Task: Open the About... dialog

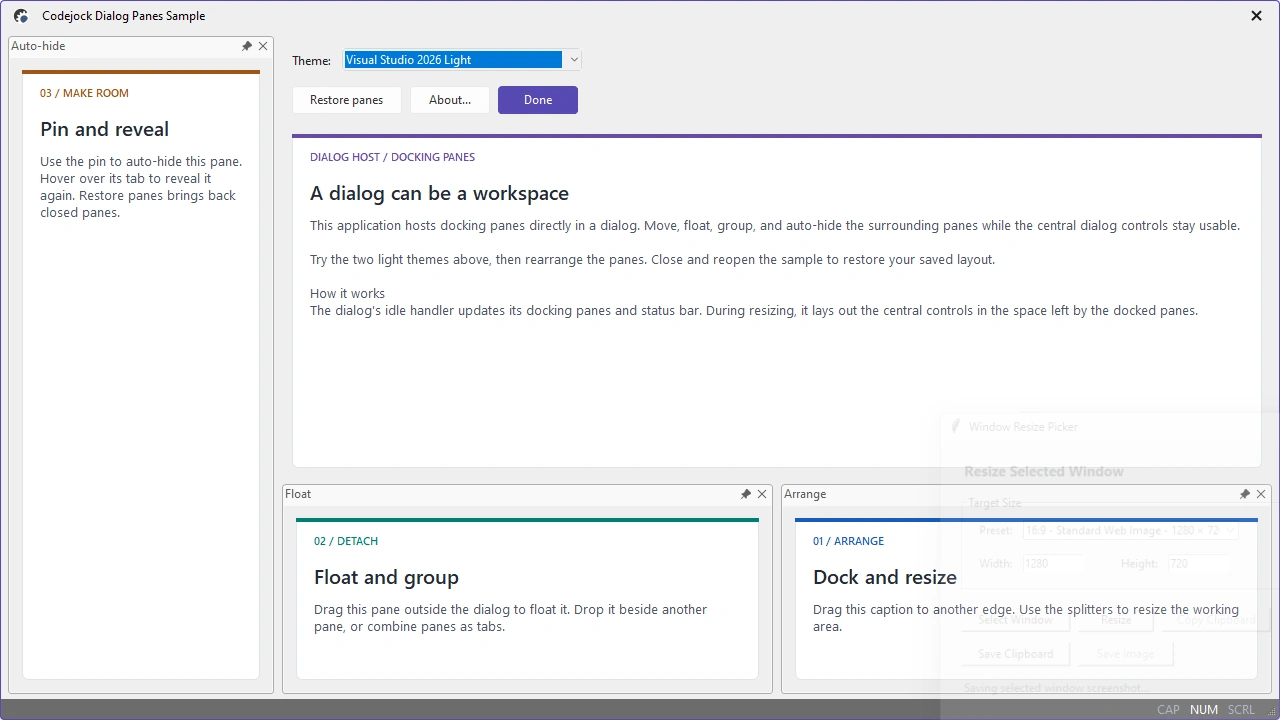Action: point(450,100)
